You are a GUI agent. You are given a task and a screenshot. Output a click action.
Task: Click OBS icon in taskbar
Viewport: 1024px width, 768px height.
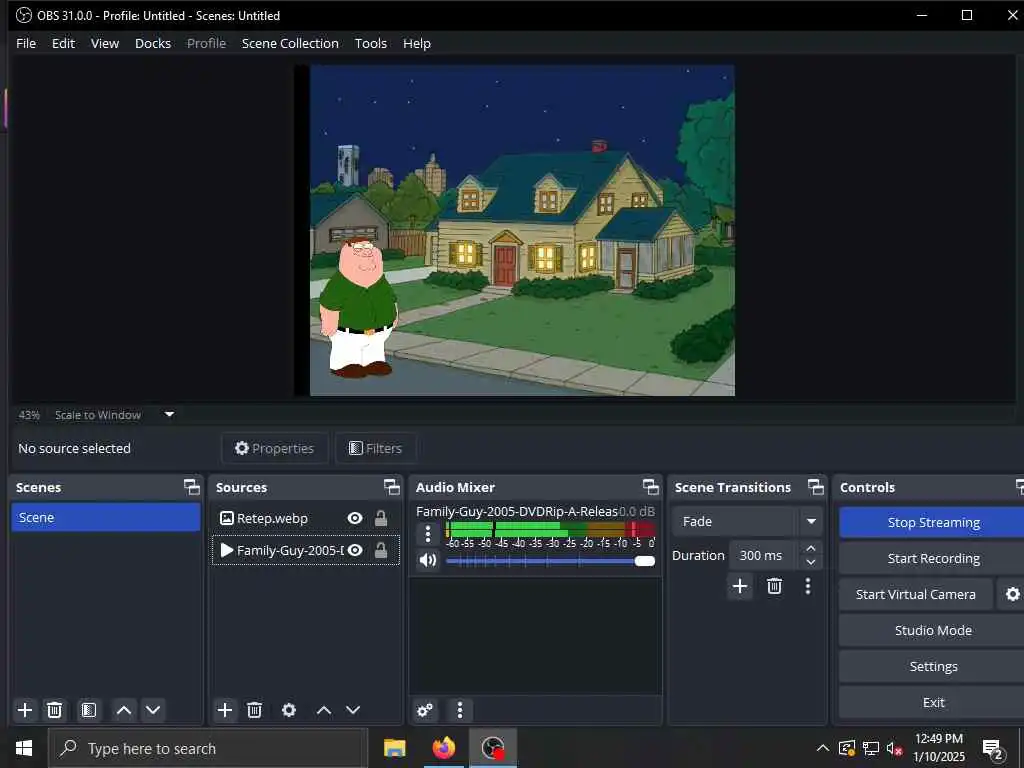click(492, 748)
